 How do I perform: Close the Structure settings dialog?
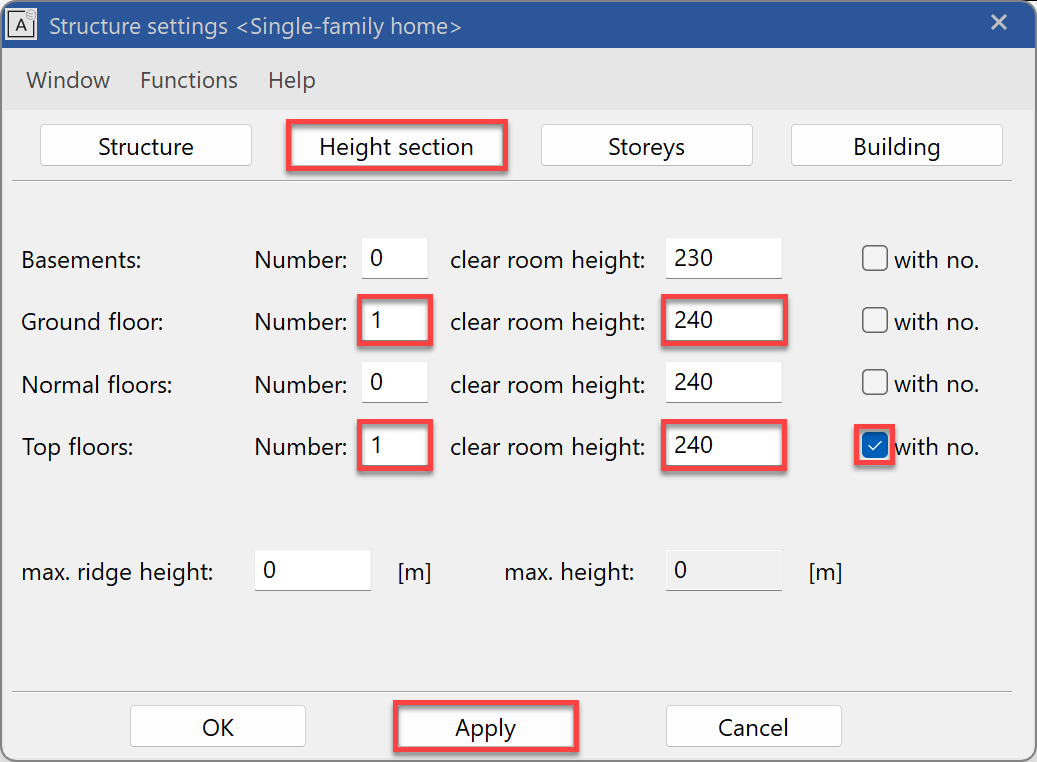(x=998, y=23)
